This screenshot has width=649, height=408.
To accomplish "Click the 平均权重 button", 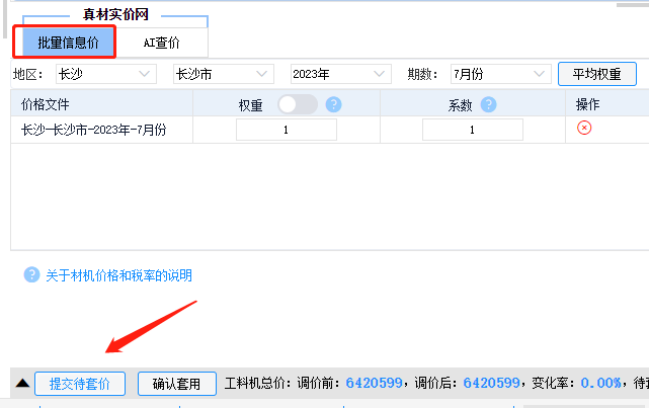I will [x=597, y=74].
